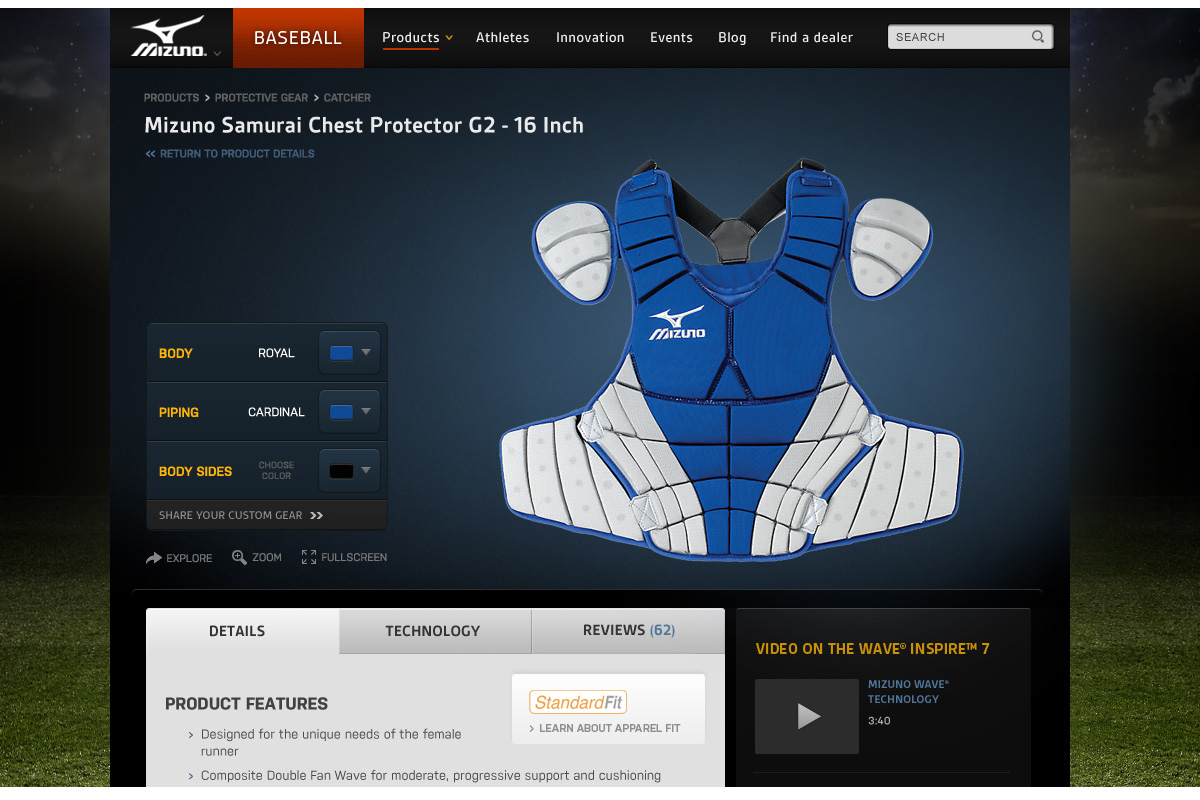
Task: Open the Piping color dropdown
Action: point(349,412)
